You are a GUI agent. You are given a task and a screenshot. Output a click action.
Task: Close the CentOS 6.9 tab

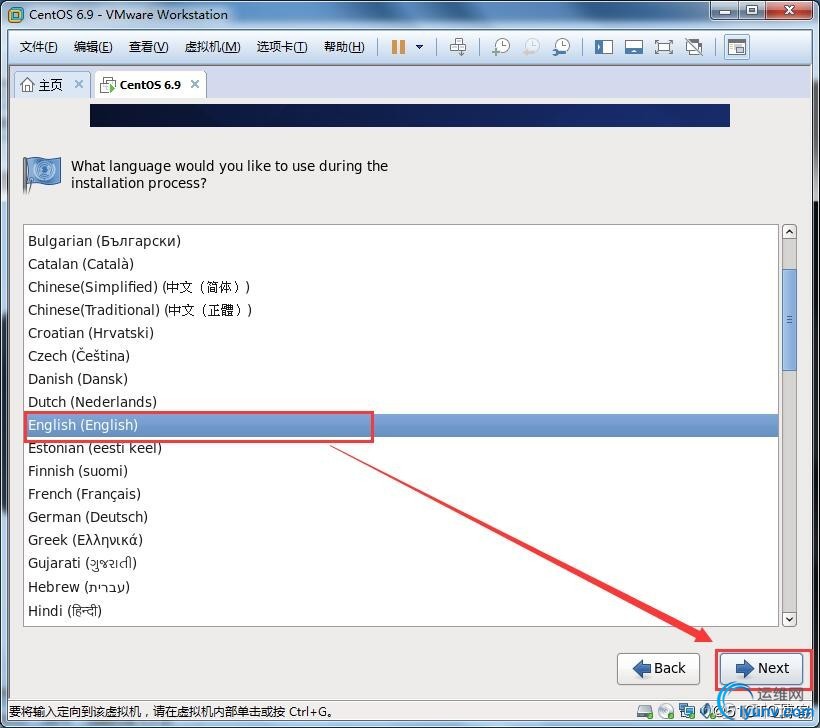(195, 84)
